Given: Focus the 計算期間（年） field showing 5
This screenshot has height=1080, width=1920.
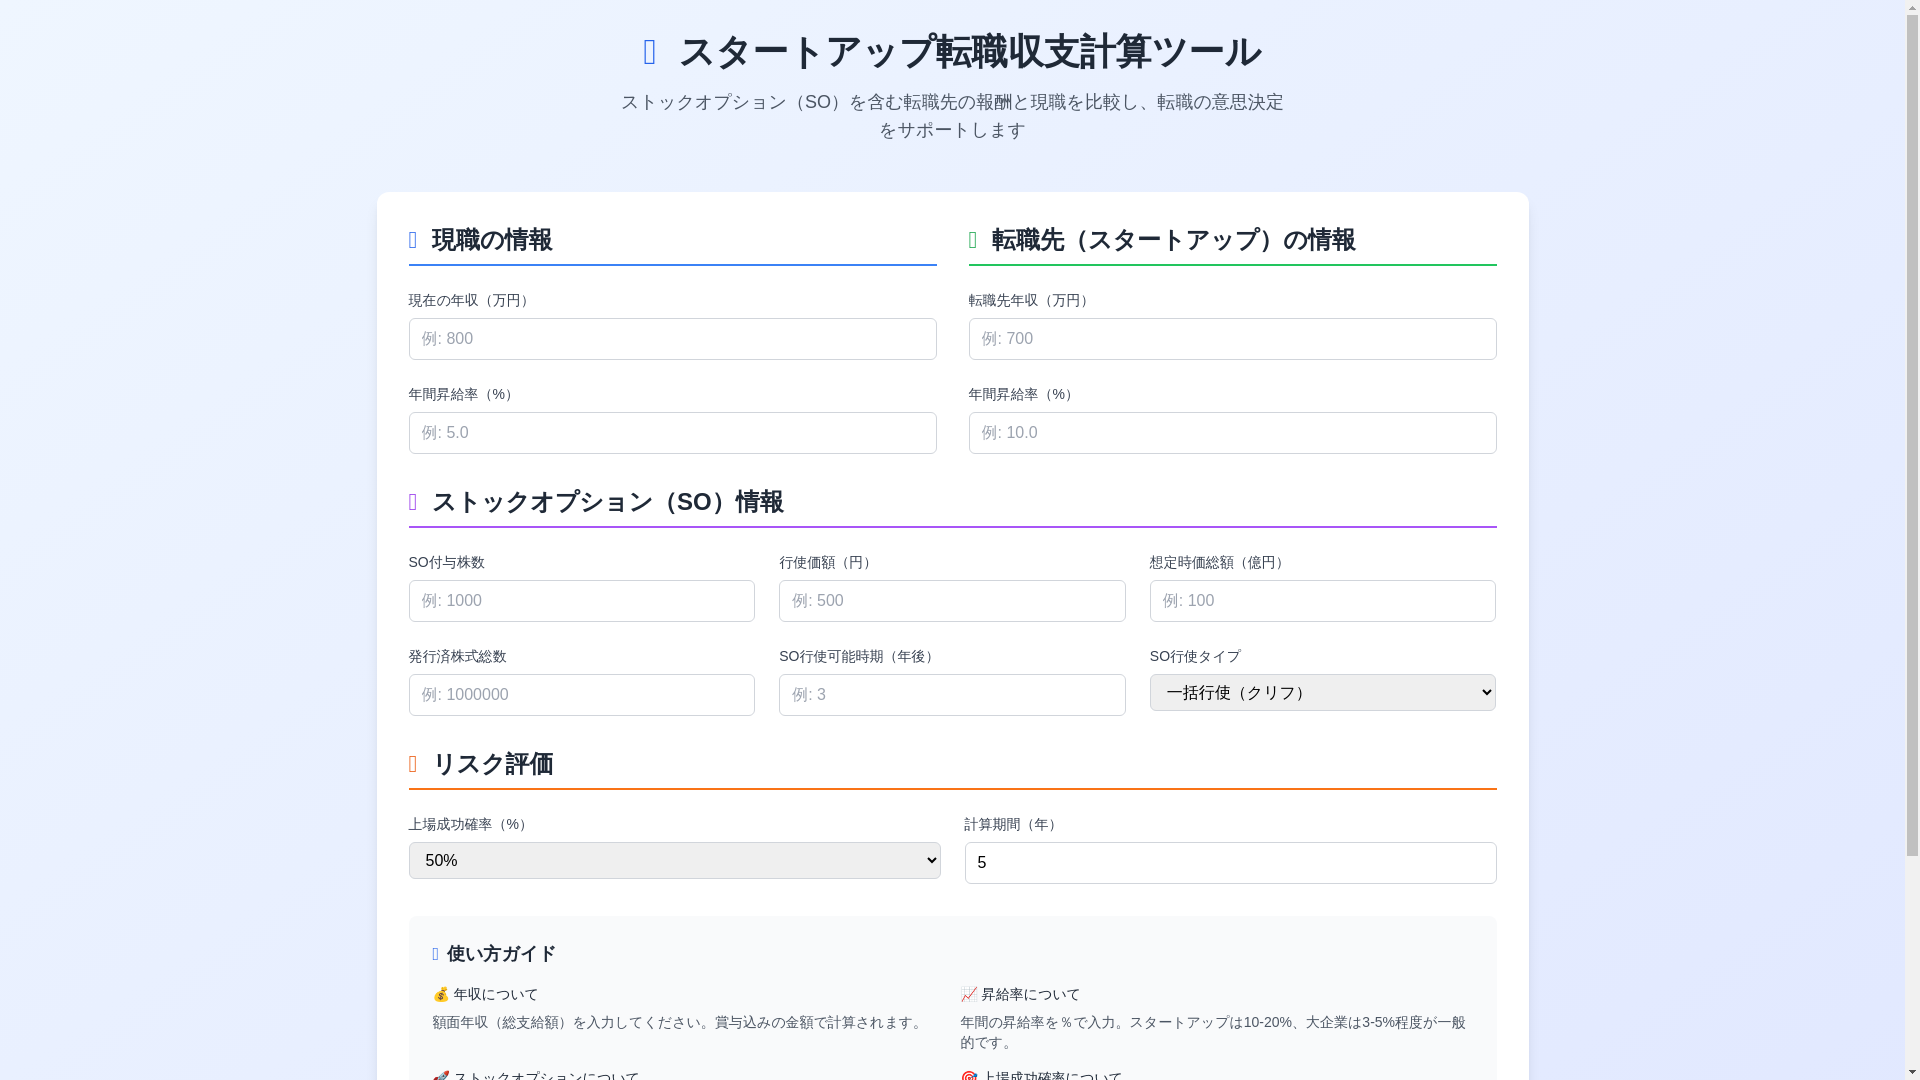Looking at the screenshot, I should pos(1230,863).
